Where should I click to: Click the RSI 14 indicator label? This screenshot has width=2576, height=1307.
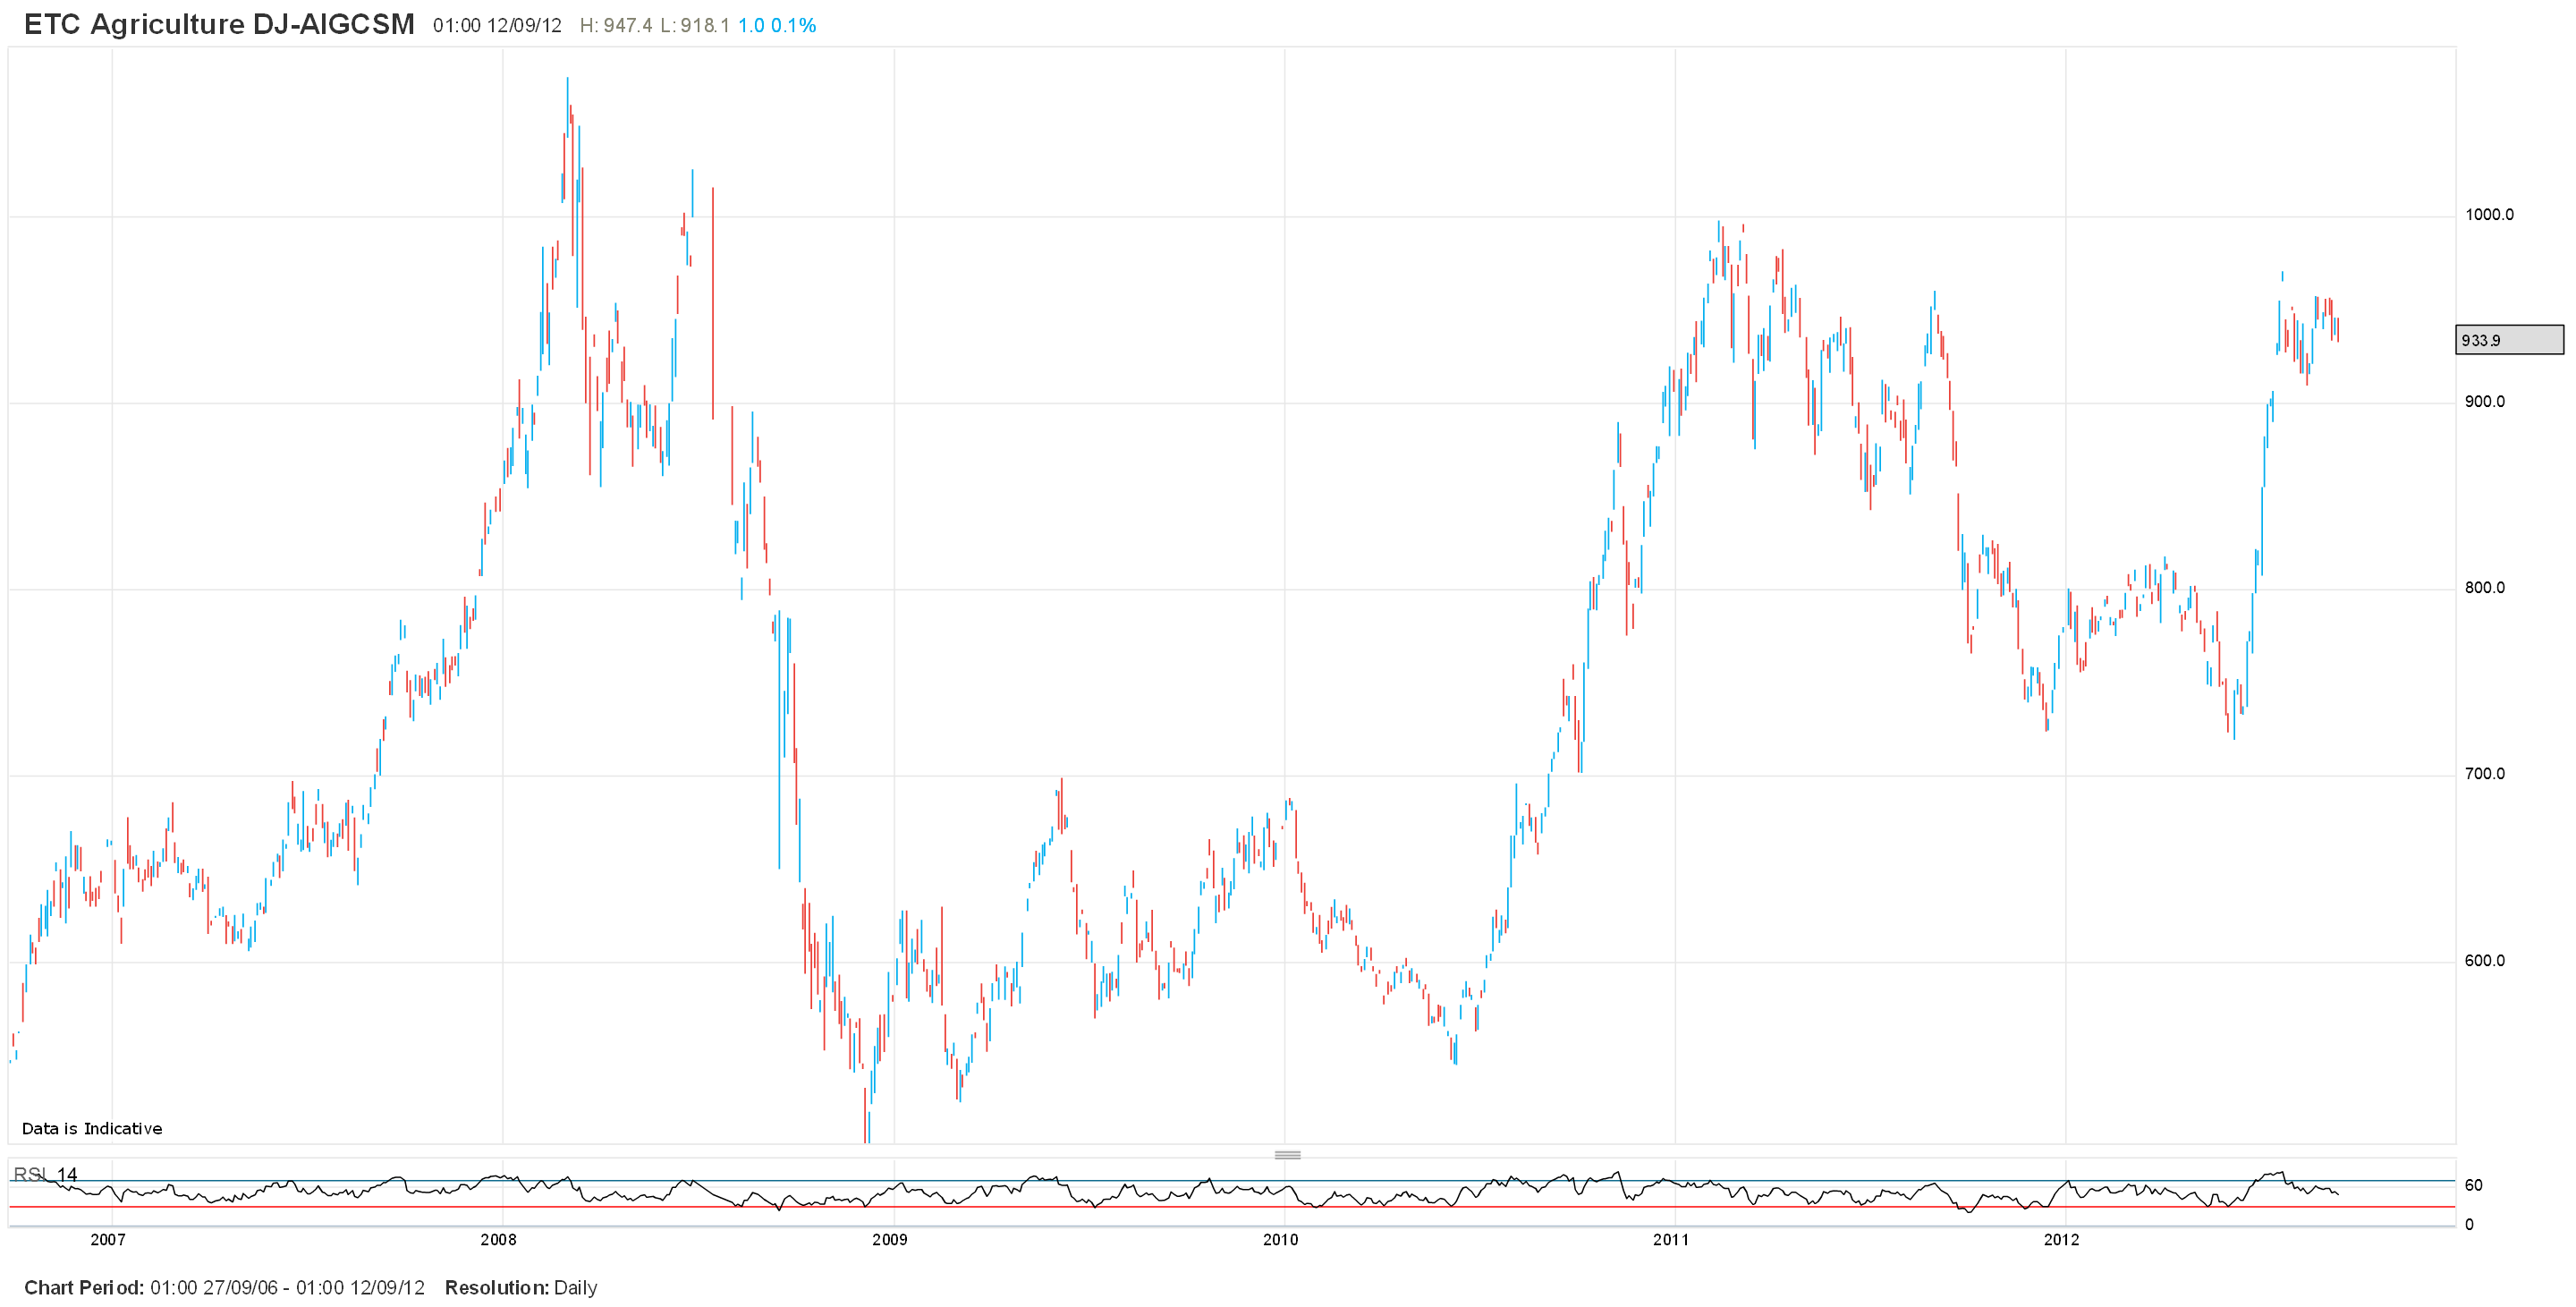[x=45, y=1174]
